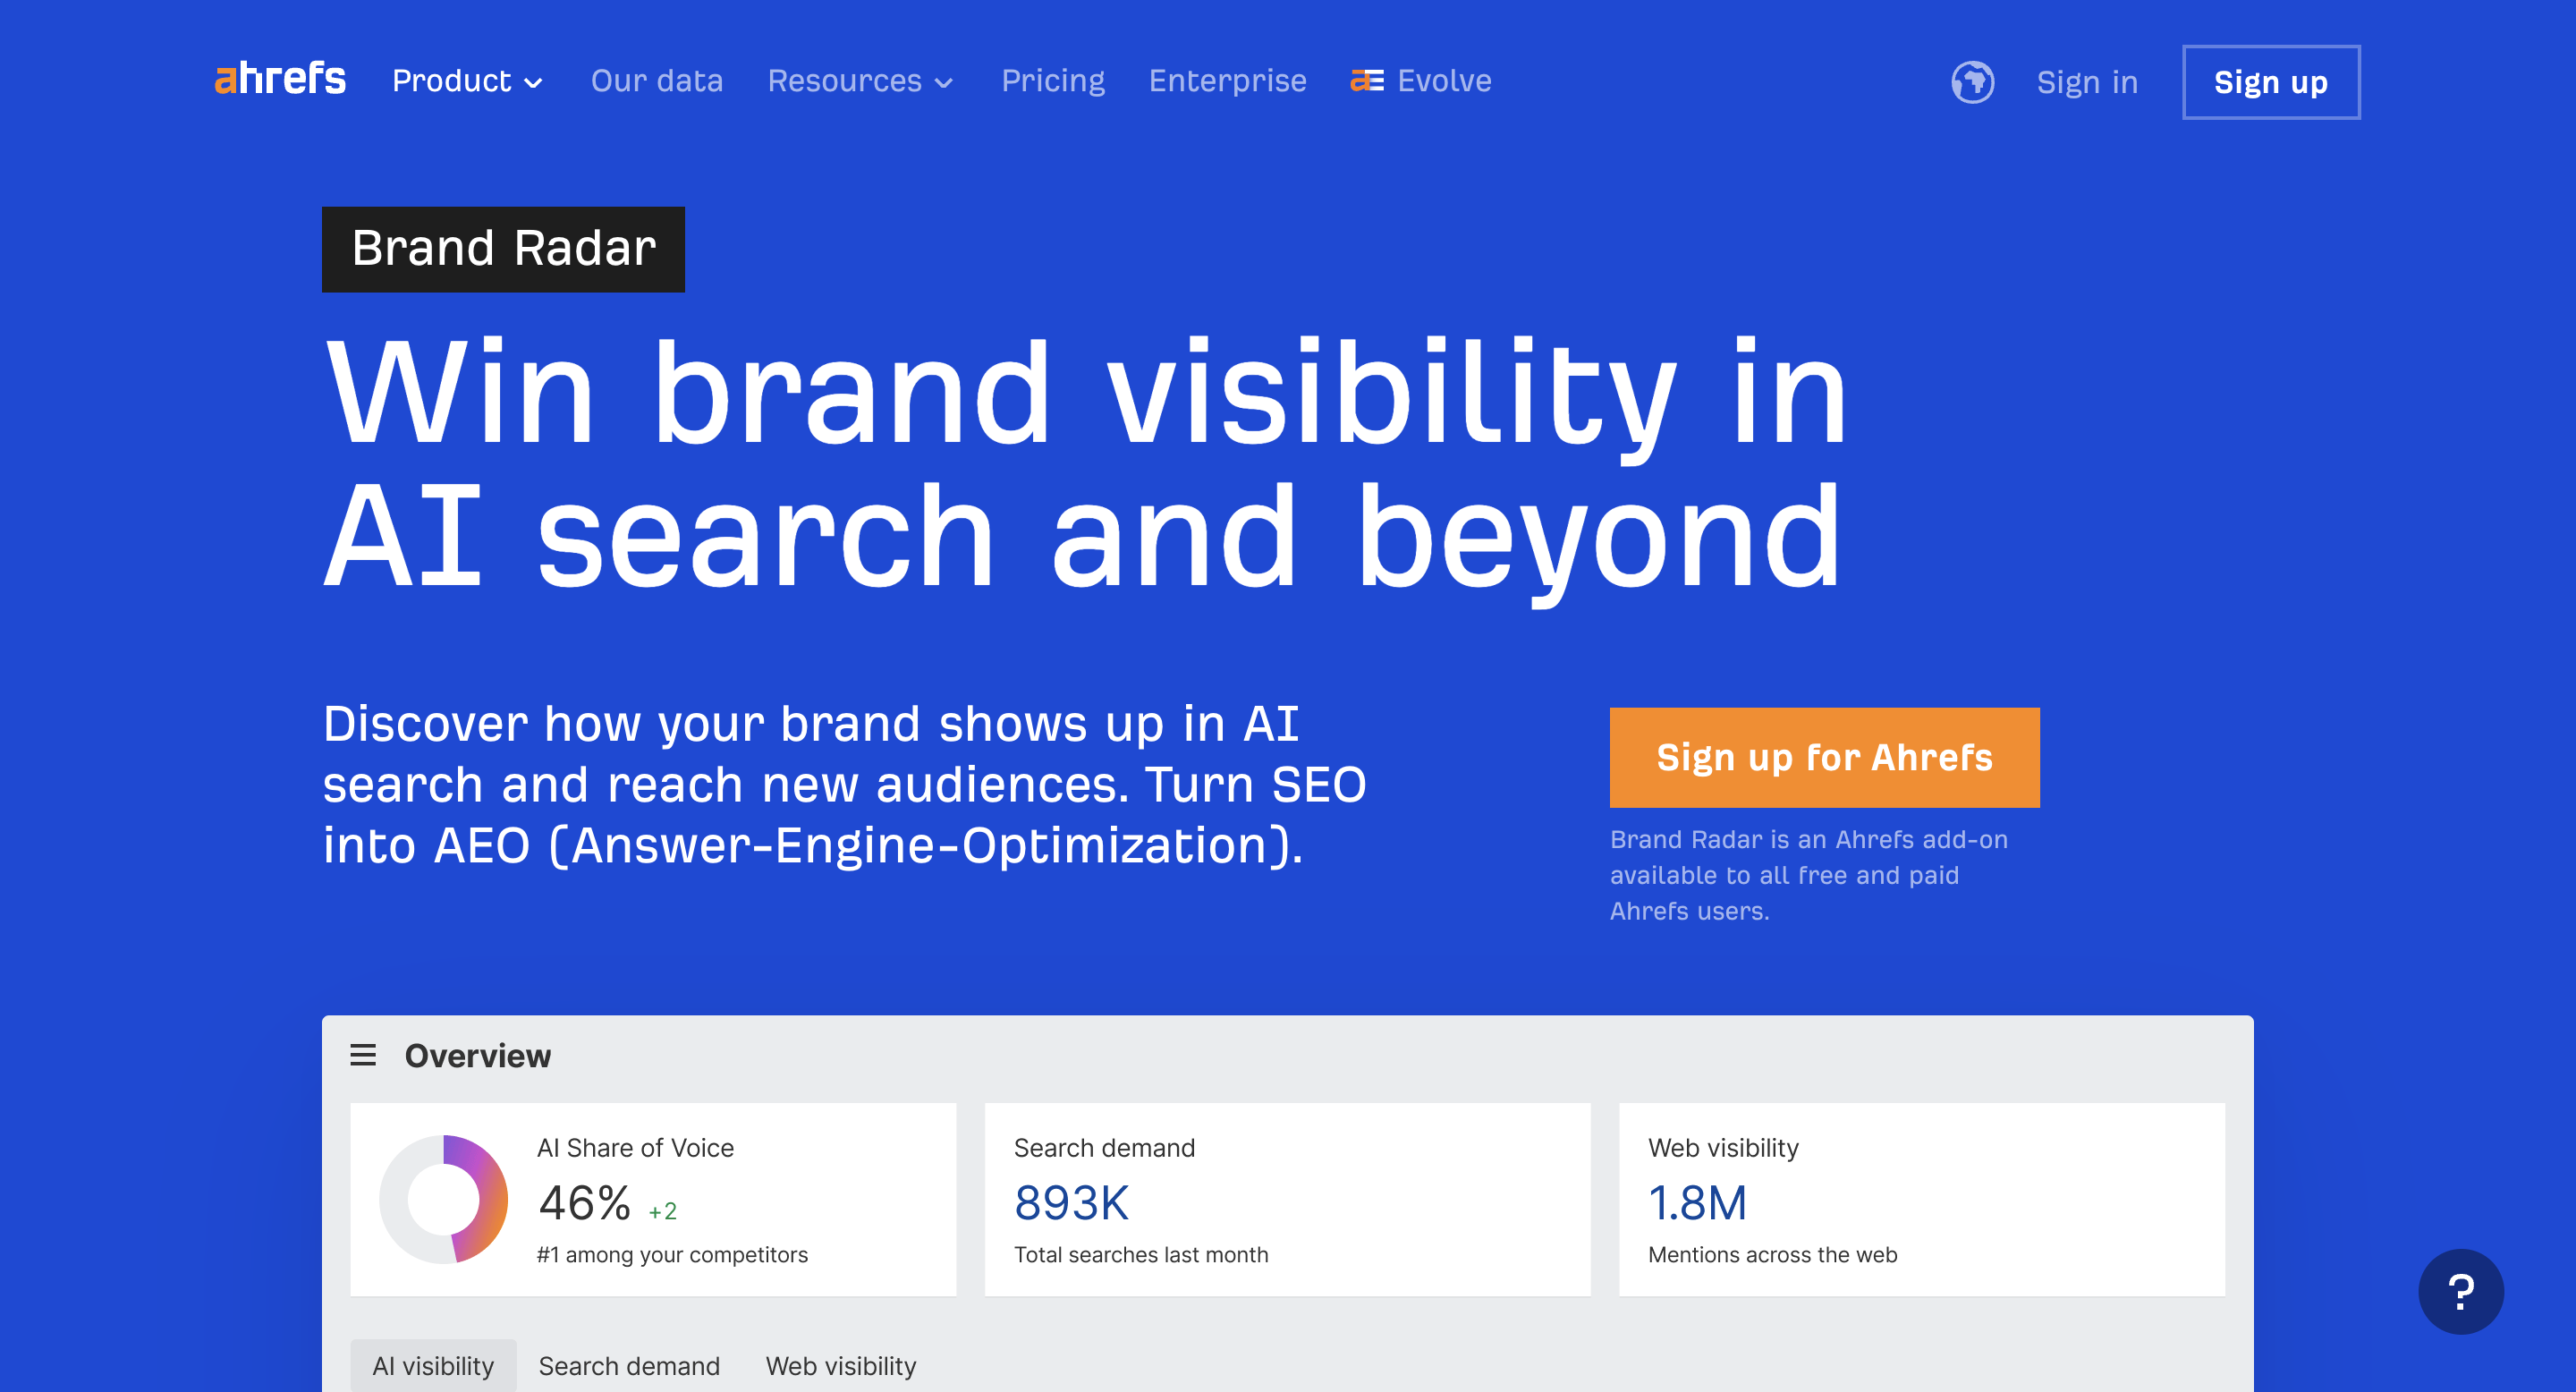This screenshot has width=2576, height=1392.
Task: Click the Overview hamburger menu icon
Action: [363, 1055]
